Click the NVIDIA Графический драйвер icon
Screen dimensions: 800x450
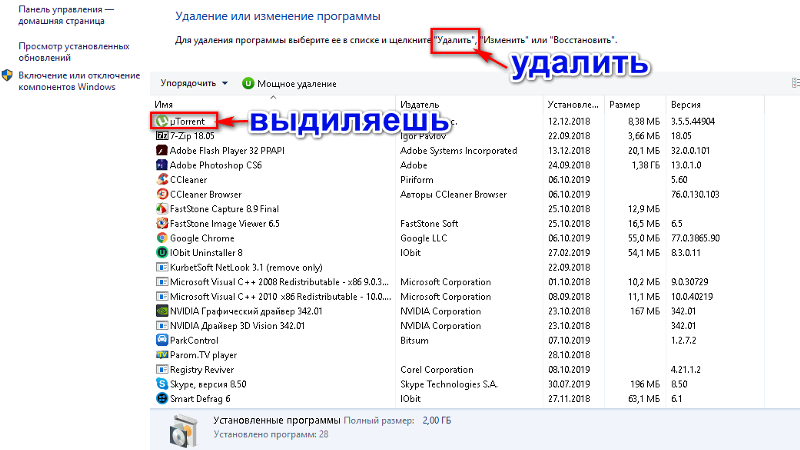[x=162, y=311]
